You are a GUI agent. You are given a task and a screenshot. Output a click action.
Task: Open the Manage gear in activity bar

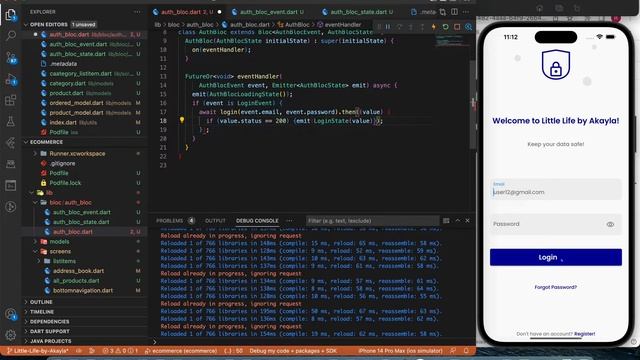coord(11,335)
